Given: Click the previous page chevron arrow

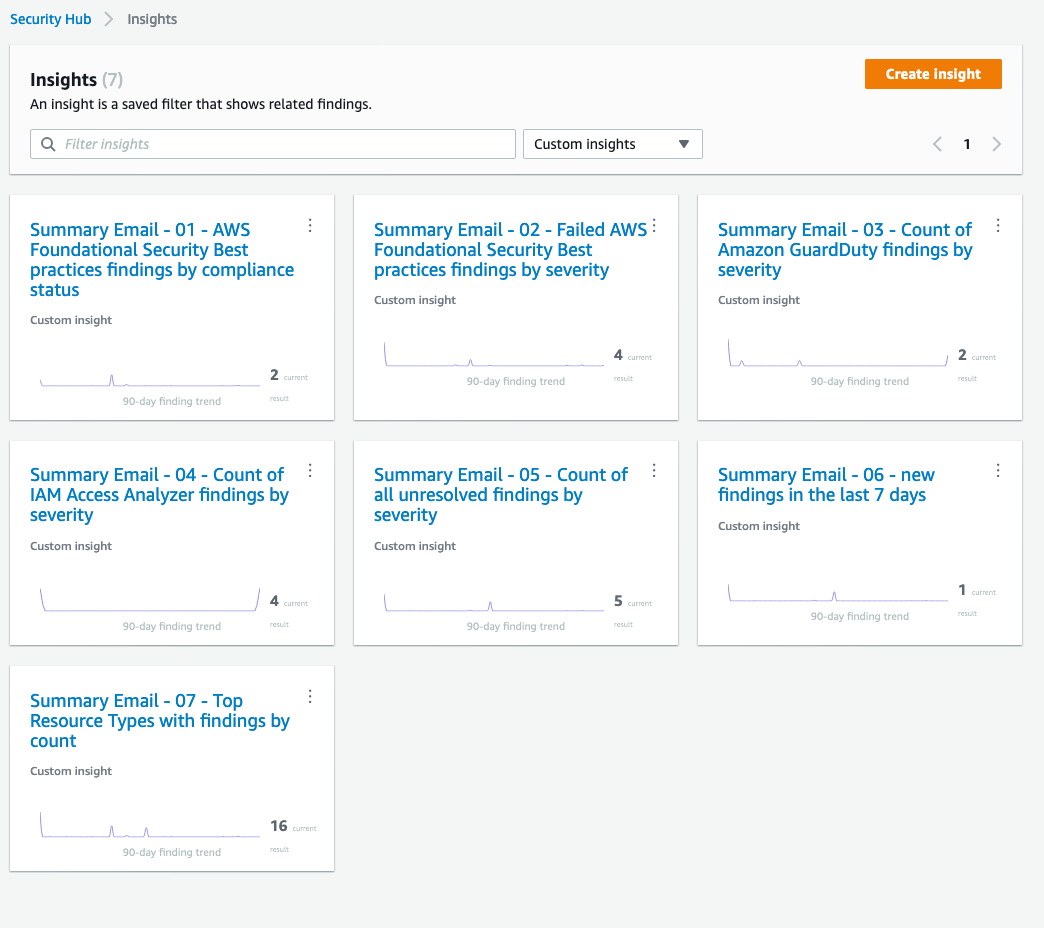Looking at the screenshot, I should tap(937, 144).
